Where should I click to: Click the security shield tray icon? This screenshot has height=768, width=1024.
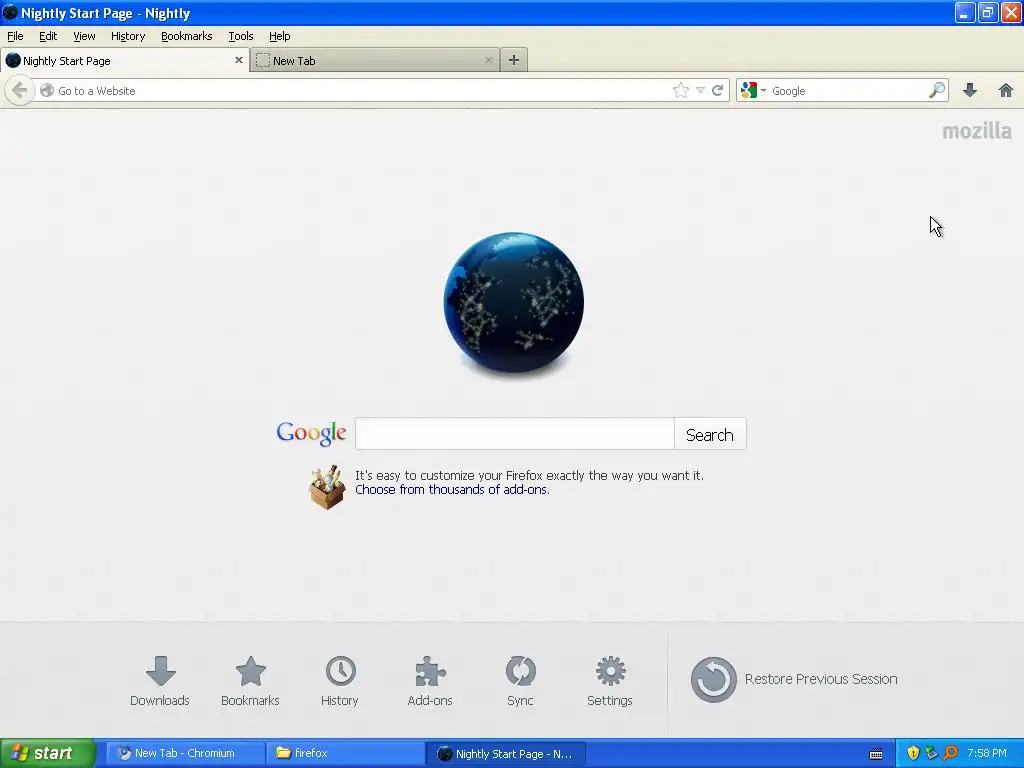(x=913, y=754)
